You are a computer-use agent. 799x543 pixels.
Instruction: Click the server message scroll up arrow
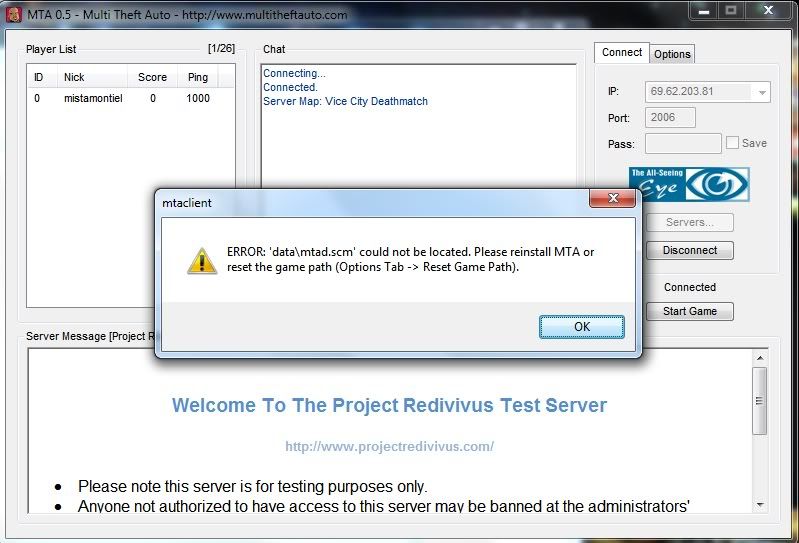click(760, 358)
